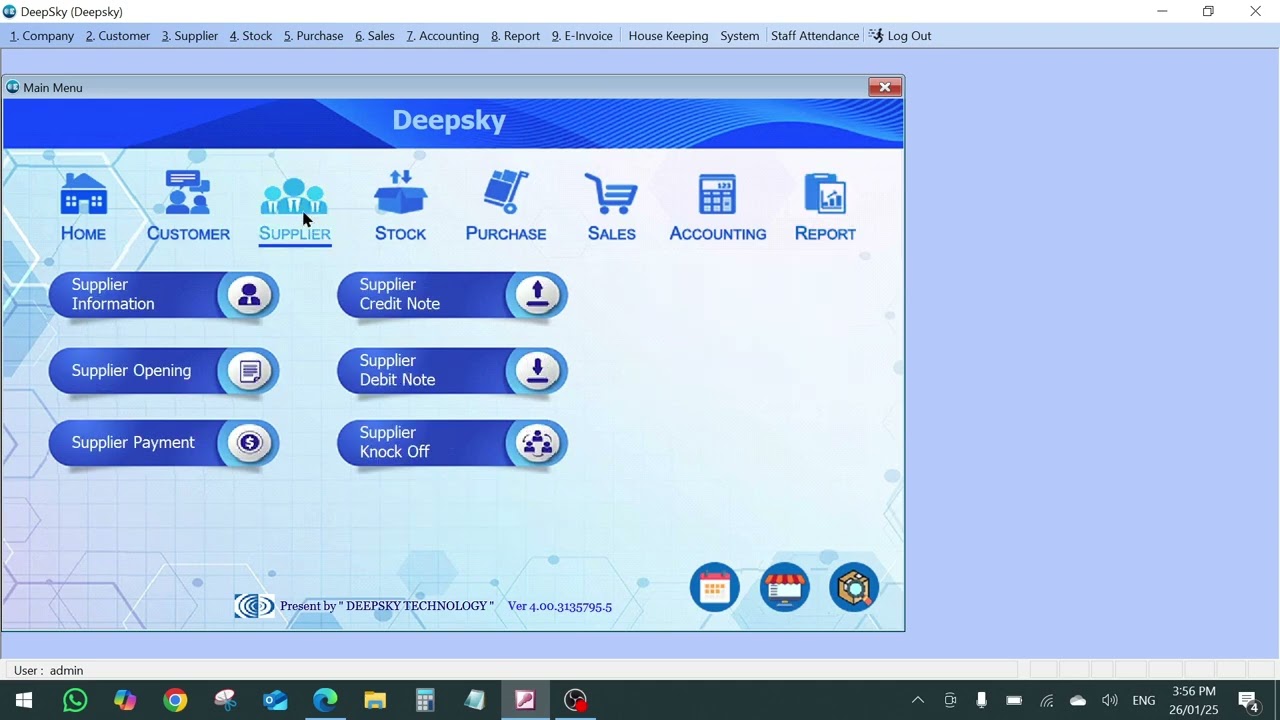Switch the ENG input language
Viewport: 1280px width, 720px height.
(x=1144, y=700)
